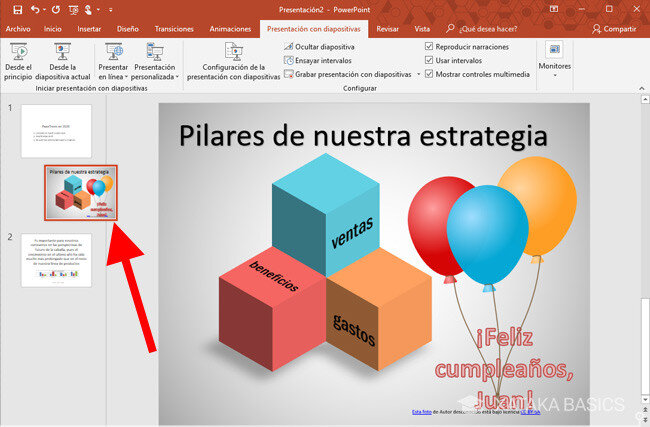This screenshot has height=427, width=650.
Task: Click the Save icon in quick access toolbar
Action: click(18, 10)
